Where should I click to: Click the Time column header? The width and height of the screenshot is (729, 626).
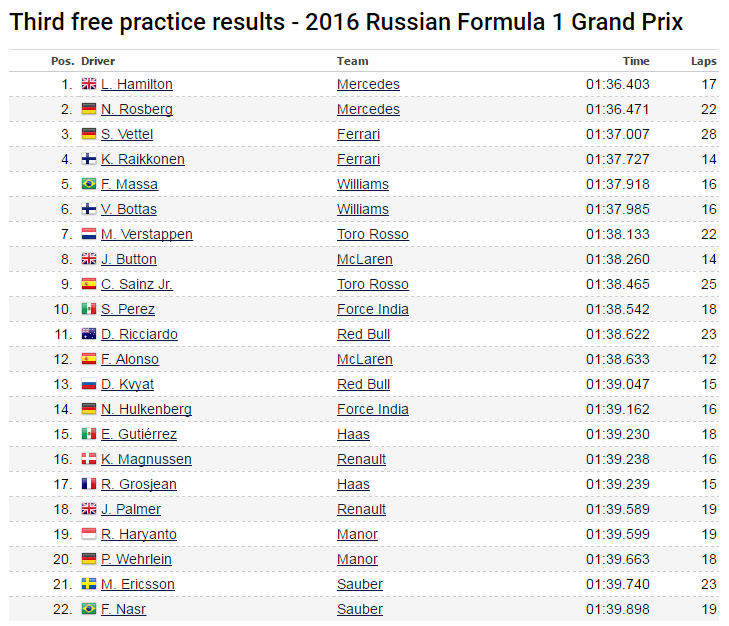pyautogui.click(x=635, y=61)
